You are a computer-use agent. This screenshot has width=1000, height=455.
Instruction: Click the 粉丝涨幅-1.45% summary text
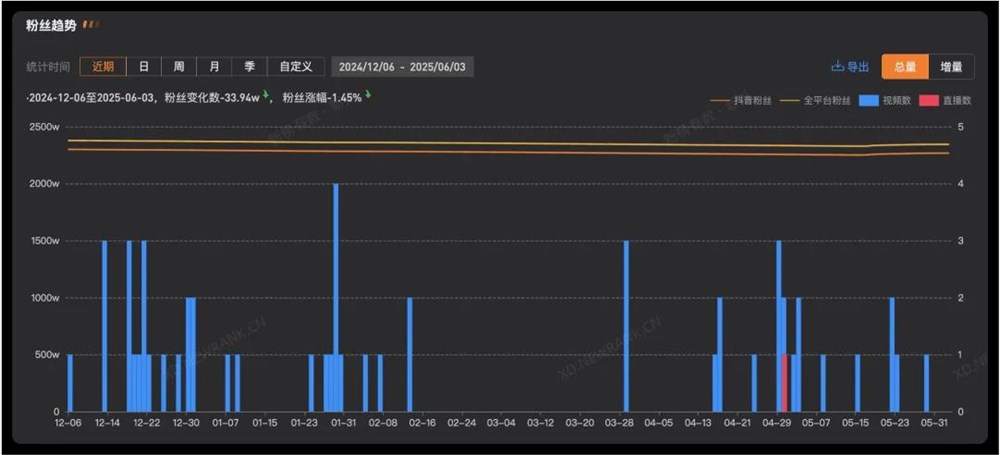(x=322, y=98)
